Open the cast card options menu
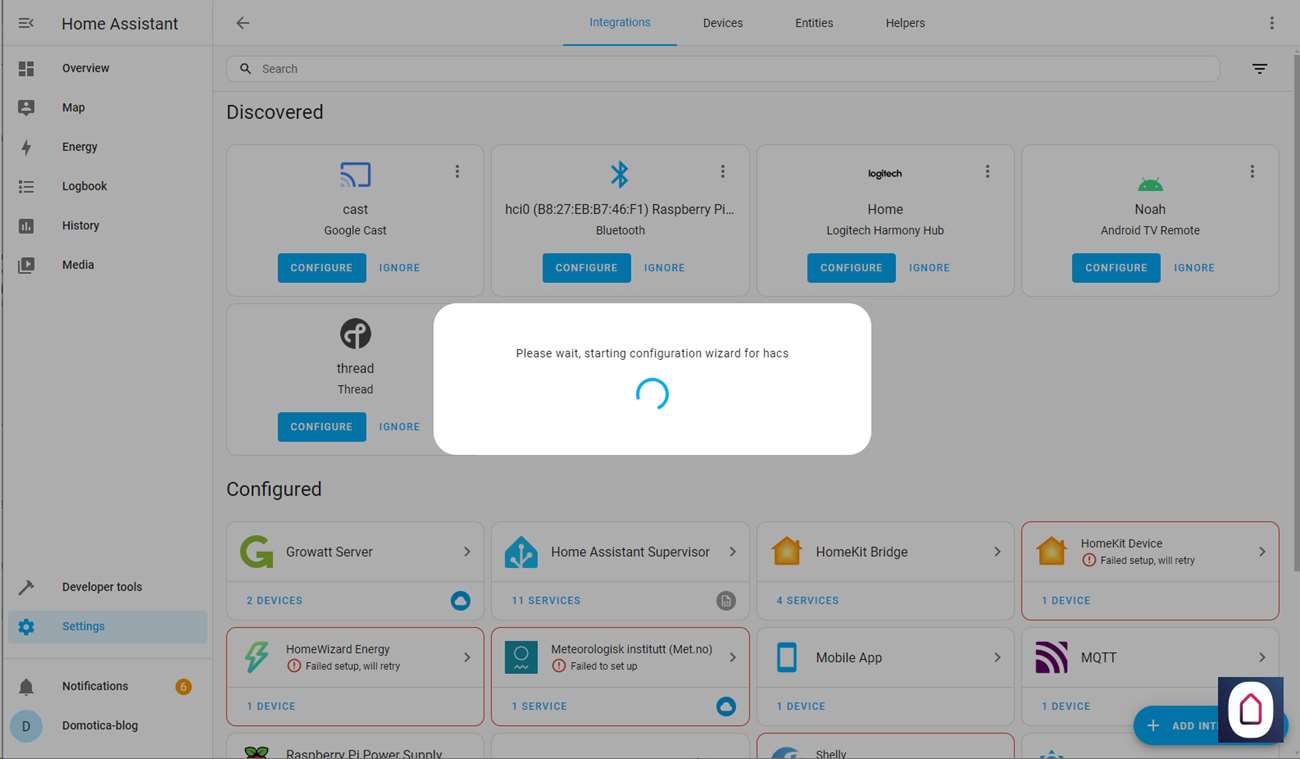1300x759 pixels. click(457, 172)
